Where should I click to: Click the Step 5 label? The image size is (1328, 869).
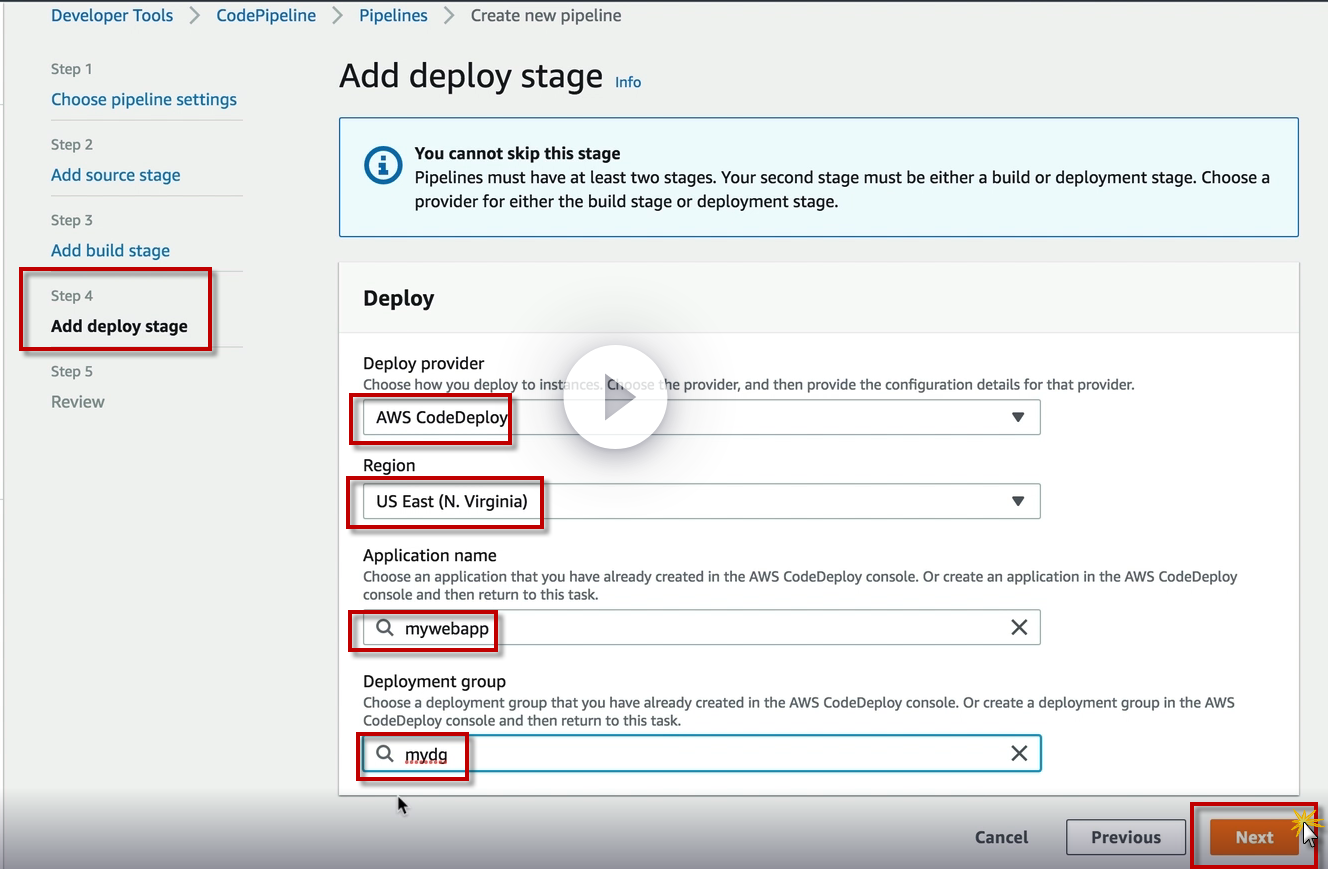pos(72,371)
